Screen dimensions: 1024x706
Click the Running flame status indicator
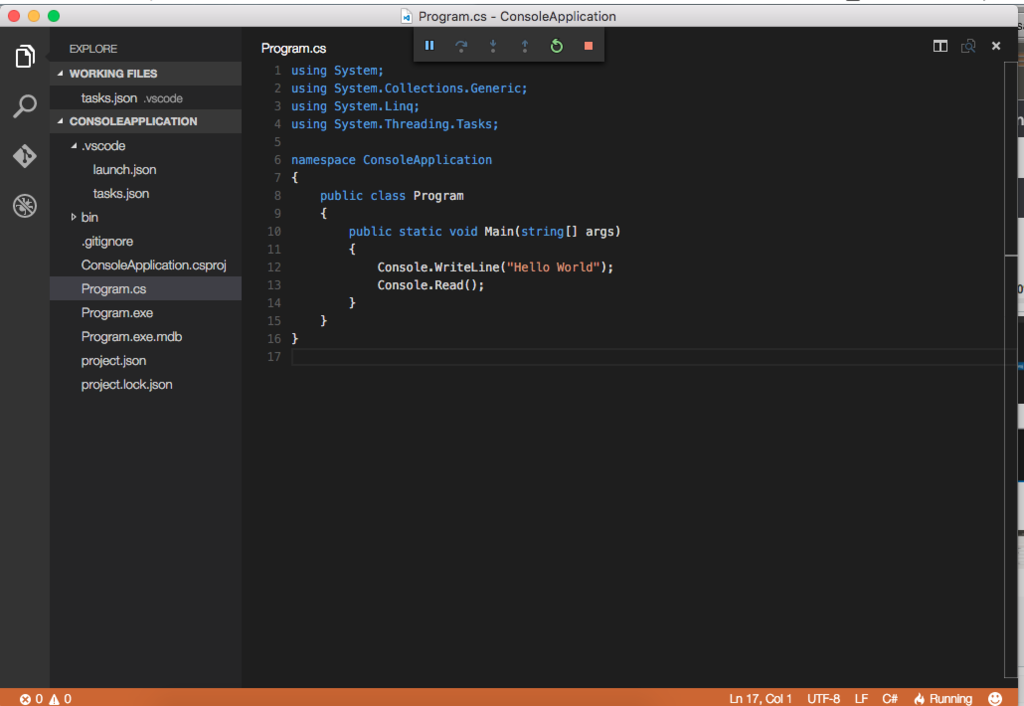point(943,699)
